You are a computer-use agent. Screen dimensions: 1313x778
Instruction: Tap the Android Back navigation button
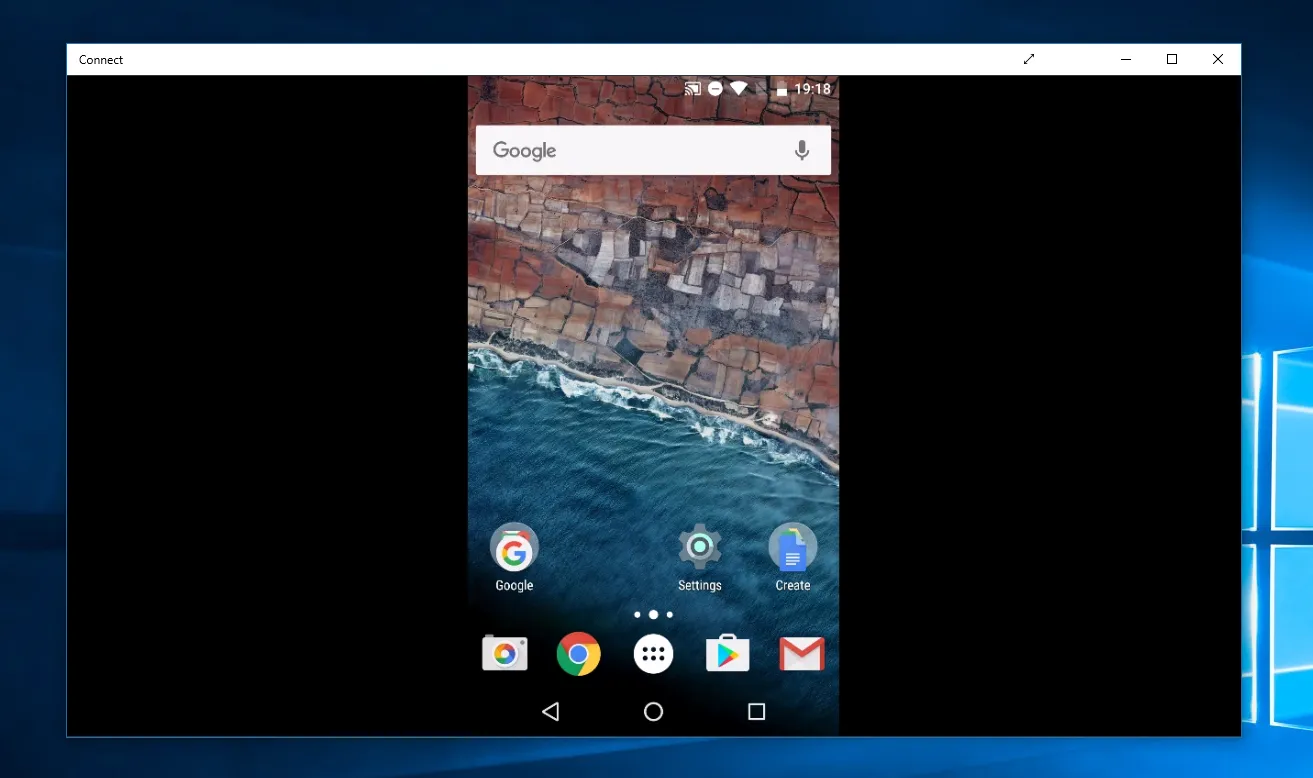[550, 711]
